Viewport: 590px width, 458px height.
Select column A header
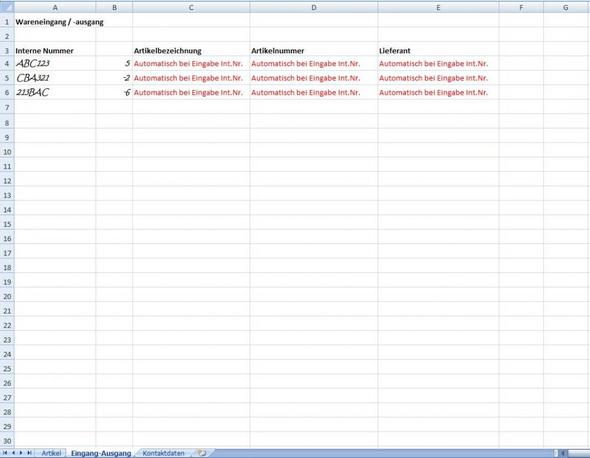pos(55,8)
